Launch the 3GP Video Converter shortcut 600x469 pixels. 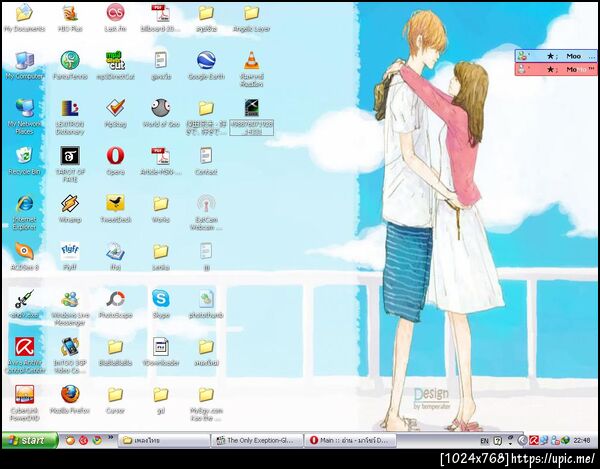click(x=70, y=355)
